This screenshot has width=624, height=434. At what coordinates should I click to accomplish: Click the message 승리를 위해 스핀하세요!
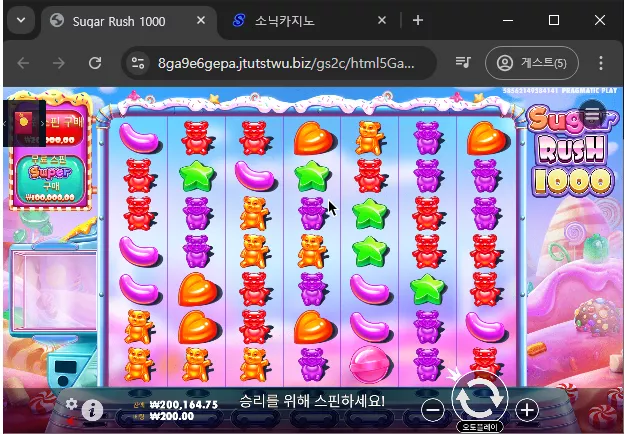pos(312,401)
